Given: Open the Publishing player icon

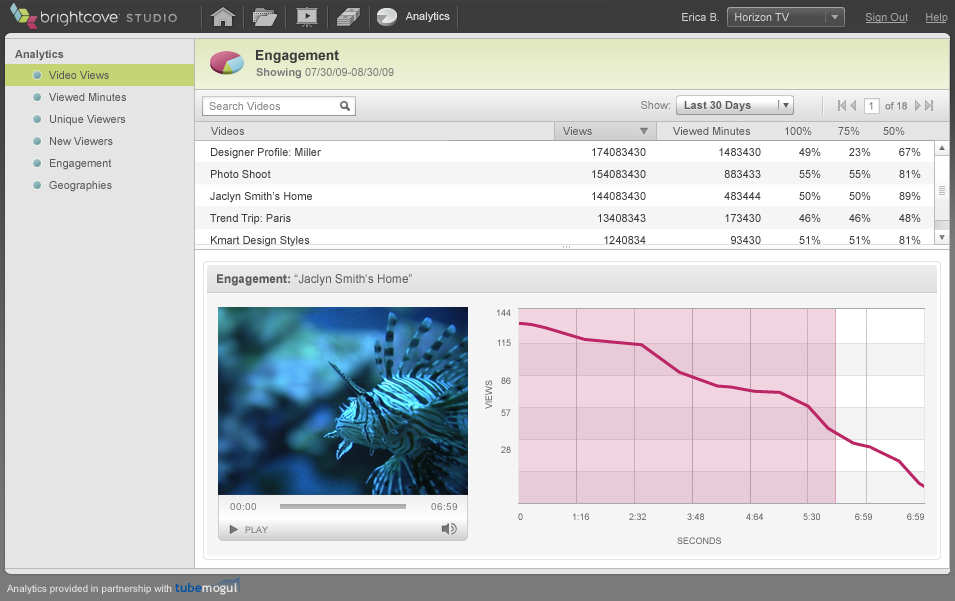Looking at the screenshot, I should (306, 17).
